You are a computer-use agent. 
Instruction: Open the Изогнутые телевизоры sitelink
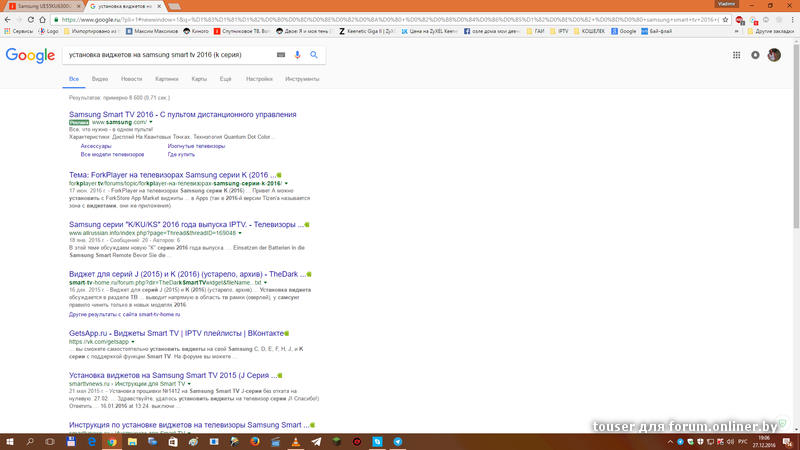[x=196, y=146]
